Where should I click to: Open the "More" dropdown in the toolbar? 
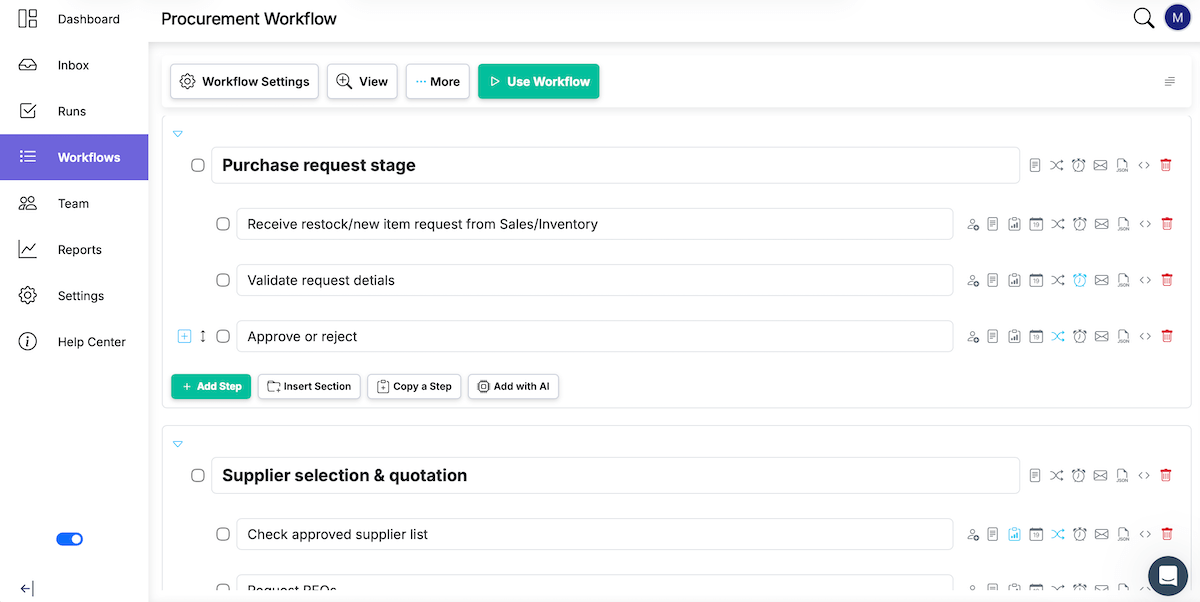click(x=437, y=81)
